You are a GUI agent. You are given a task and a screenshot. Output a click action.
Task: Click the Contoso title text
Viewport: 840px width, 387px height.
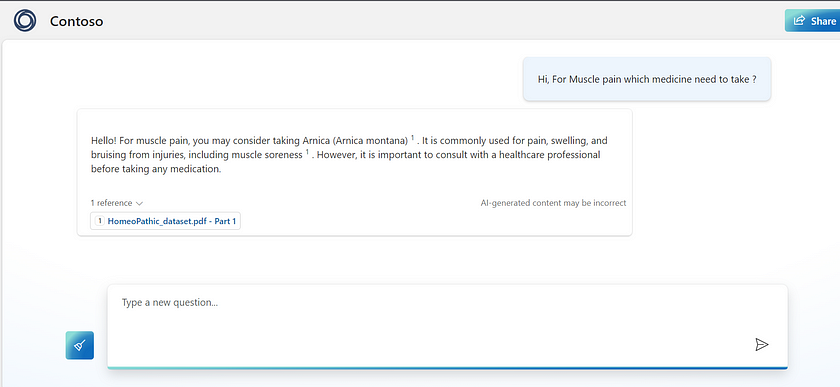coord(77,21)
